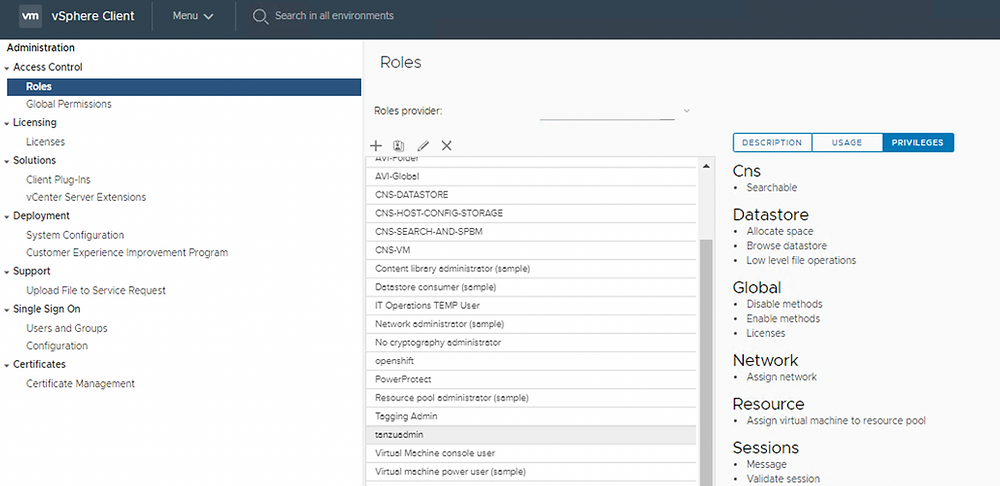
Task: Select the CNS-DATASTORE role
Action: (x=531, y=195)
